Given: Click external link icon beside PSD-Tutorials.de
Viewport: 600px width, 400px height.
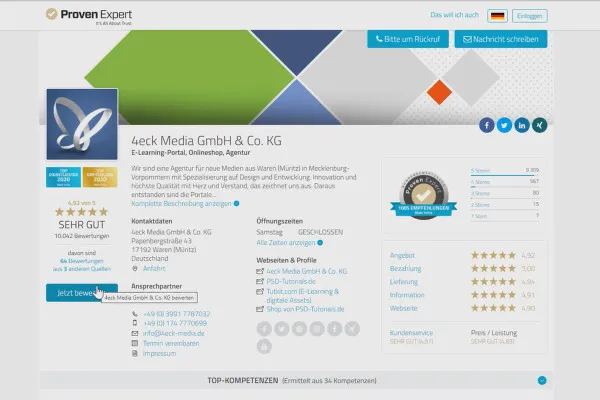Looking at the screenshot, I should pyautogui.click(x=260, y=281).
